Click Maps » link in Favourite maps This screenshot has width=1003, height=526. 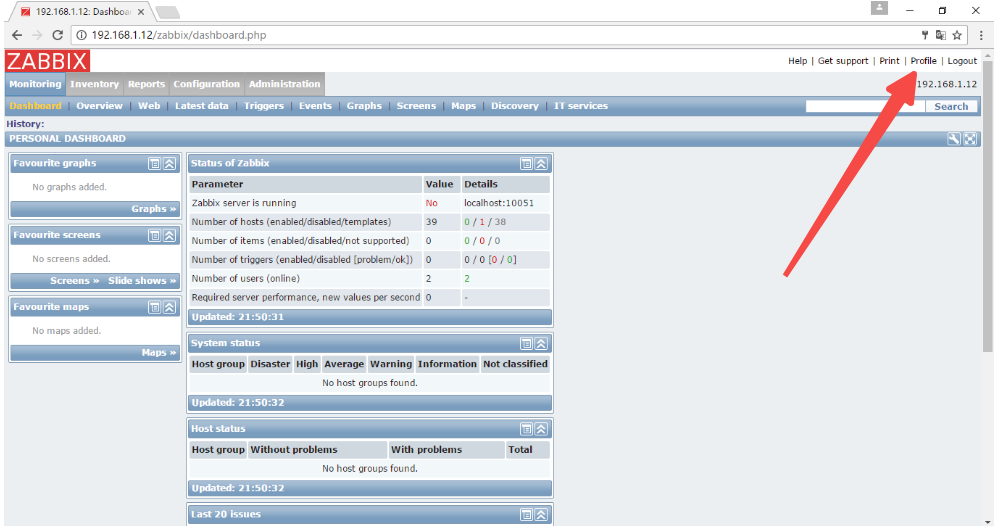(x=159, y=353)
